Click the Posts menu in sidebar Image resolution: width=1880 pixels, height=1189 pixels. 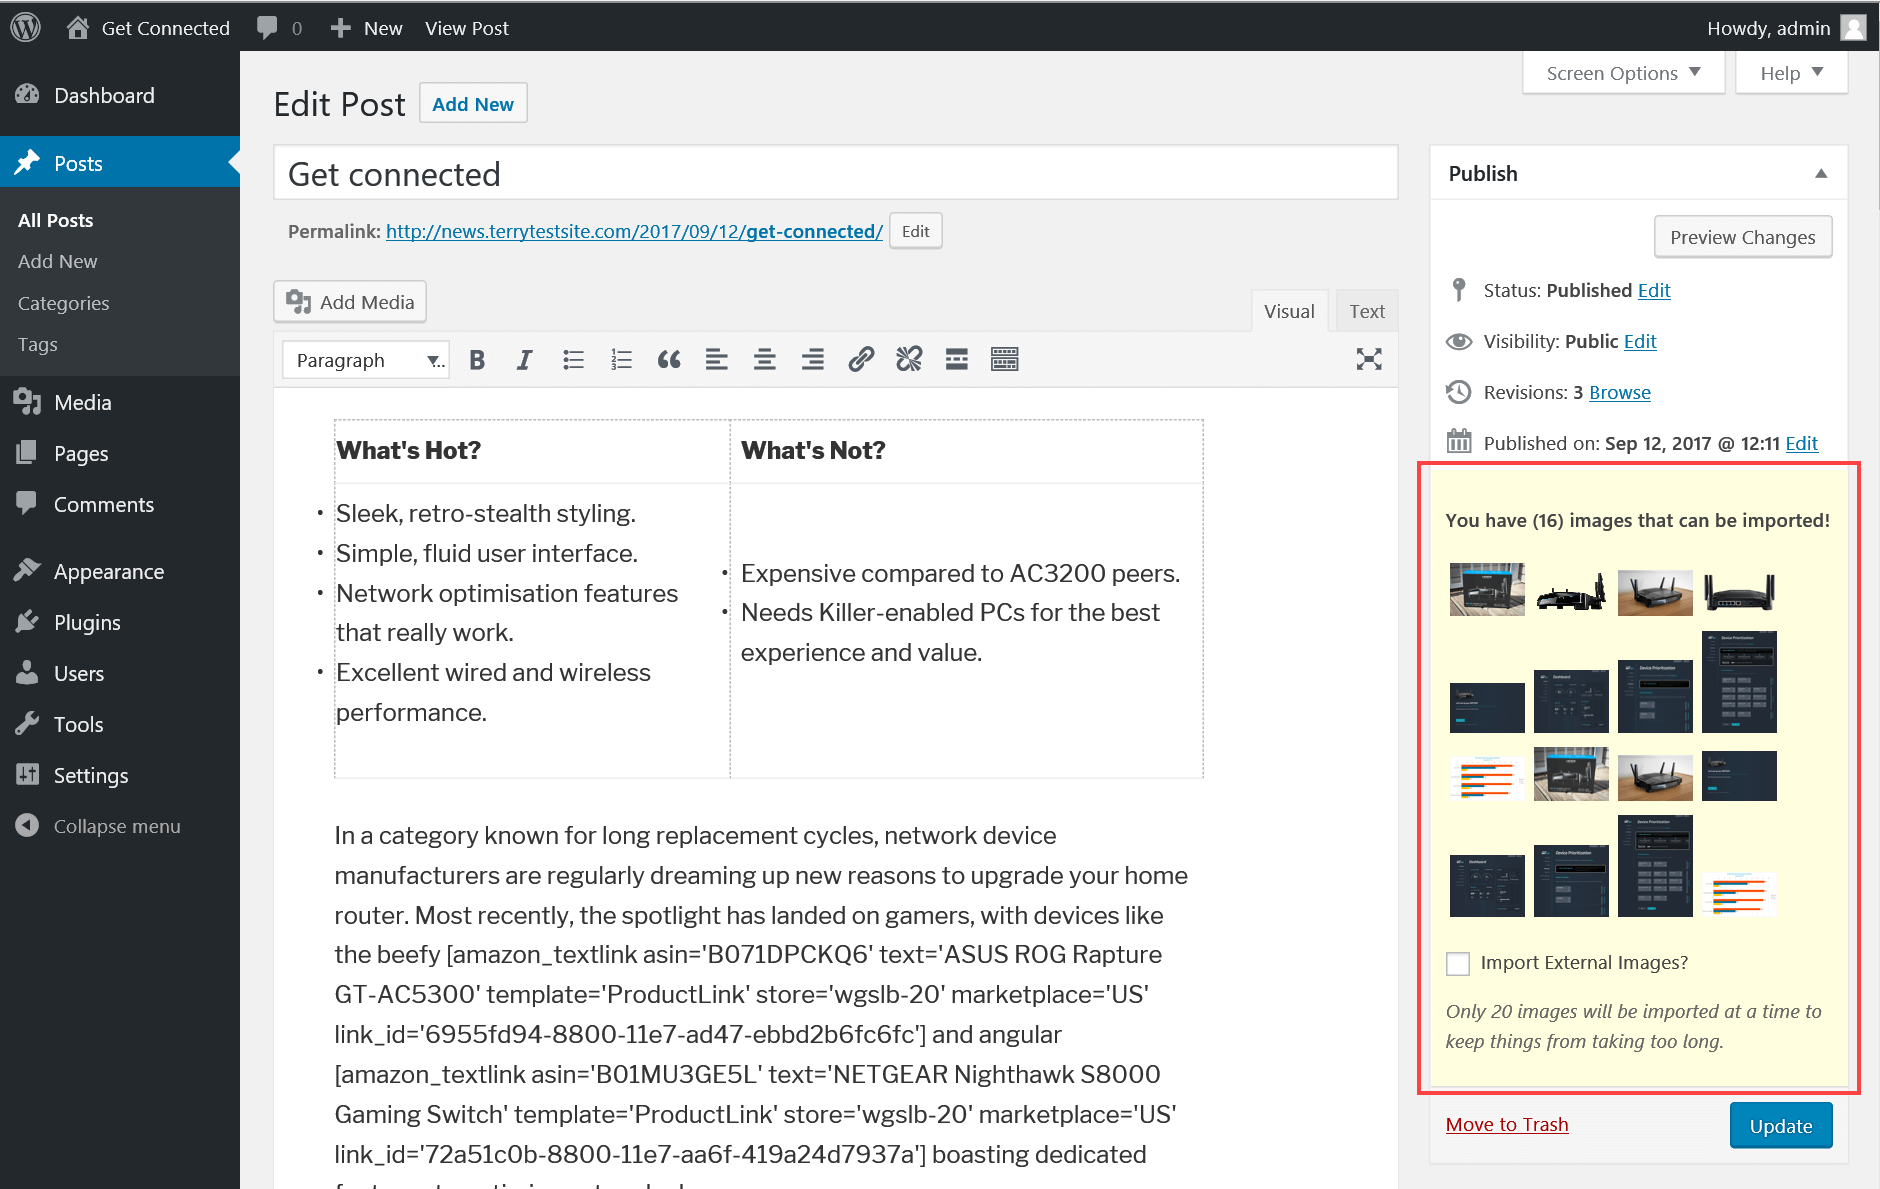(120, 163)
